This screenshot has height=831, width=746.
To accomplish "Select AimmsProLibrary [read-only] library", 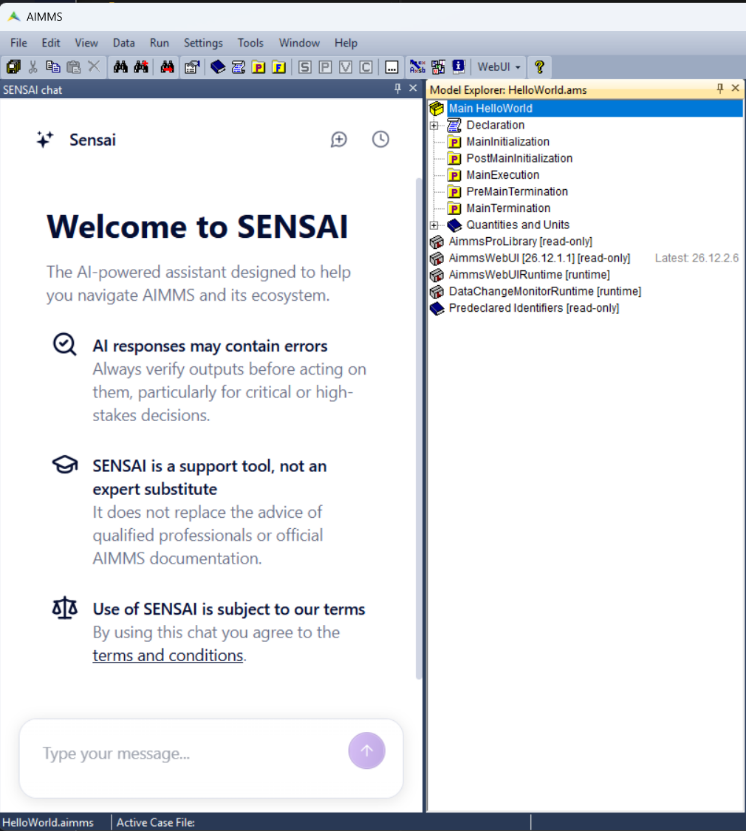I will click(x=520, y=242).
